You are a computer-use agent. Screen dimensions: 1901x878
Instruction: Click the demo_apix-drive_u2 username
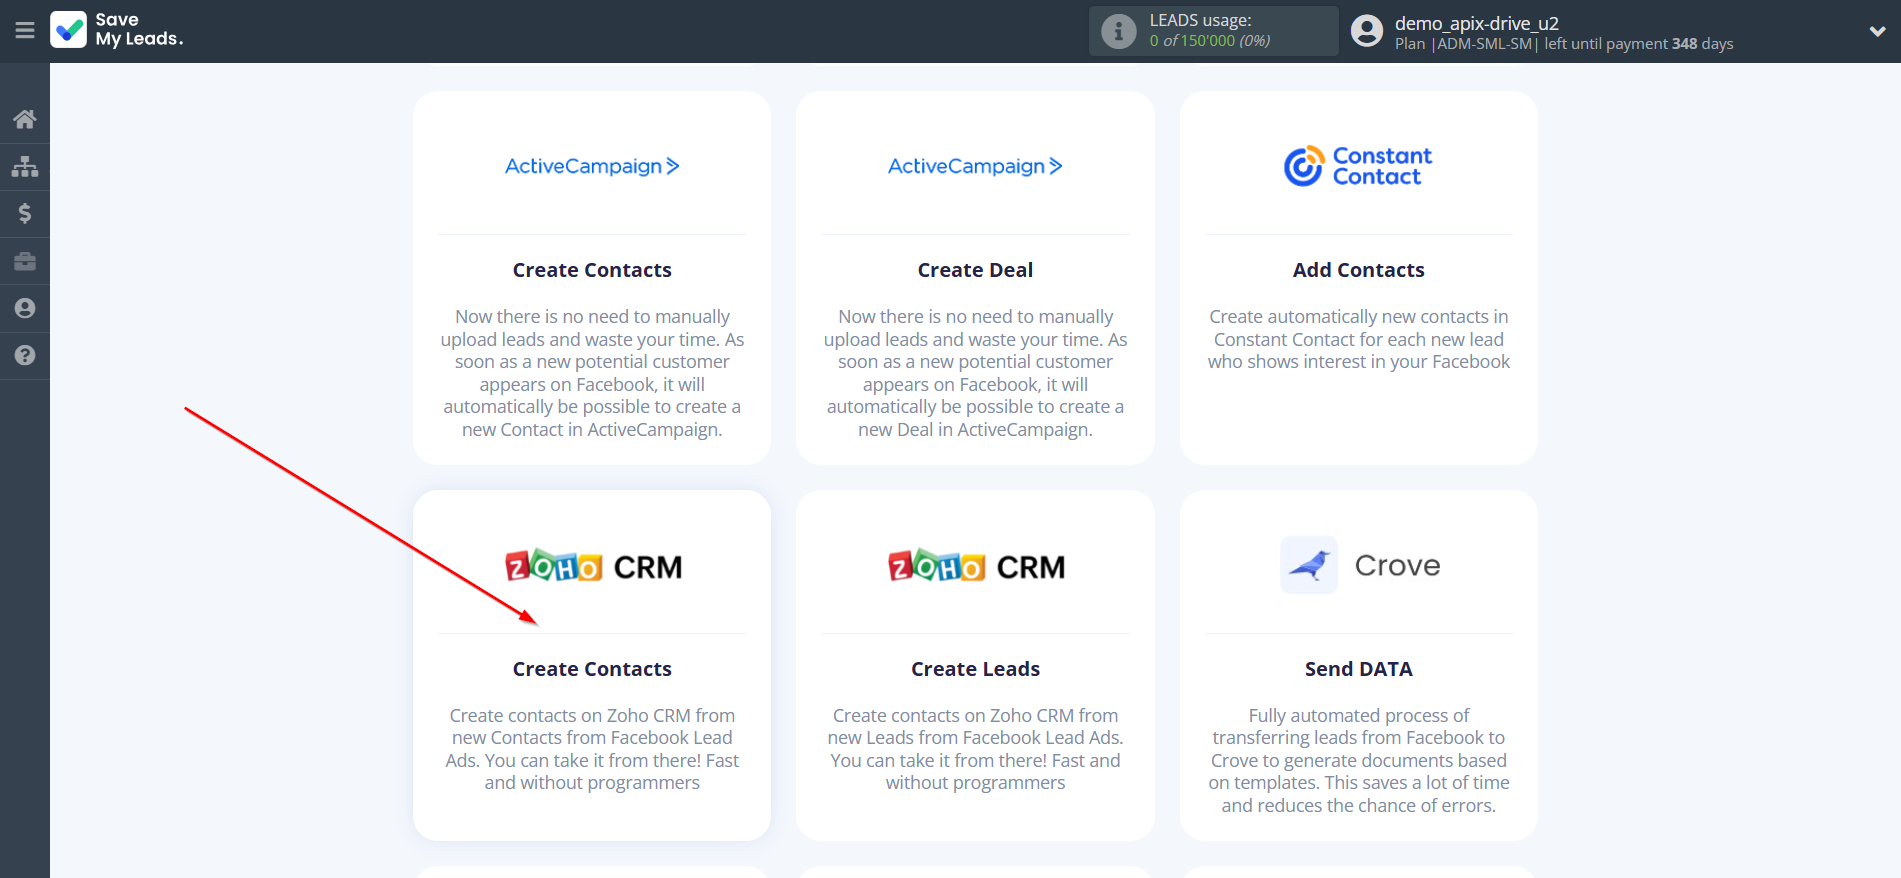pyautogui.click(x=1476, y=23)
